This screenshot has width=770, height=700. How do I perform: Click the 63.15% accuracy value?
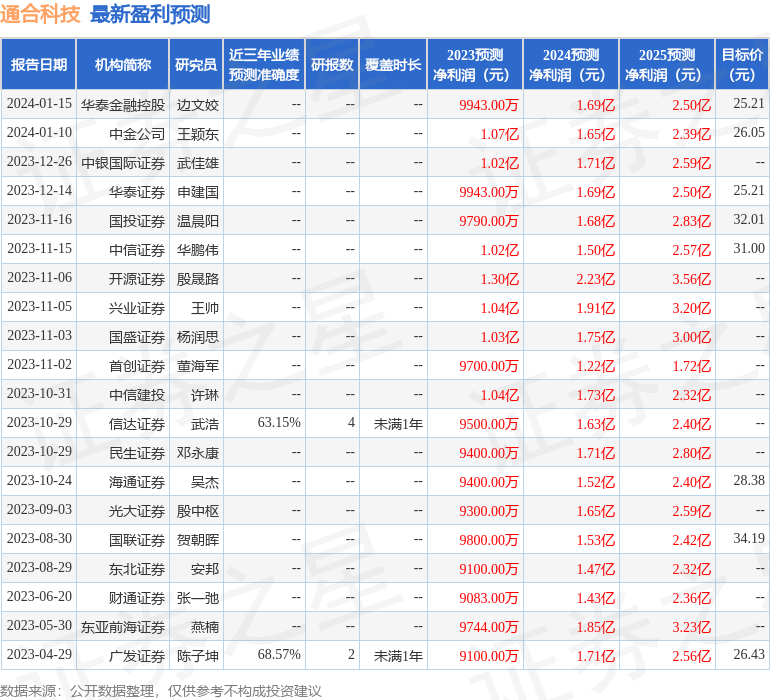(279, 422)
